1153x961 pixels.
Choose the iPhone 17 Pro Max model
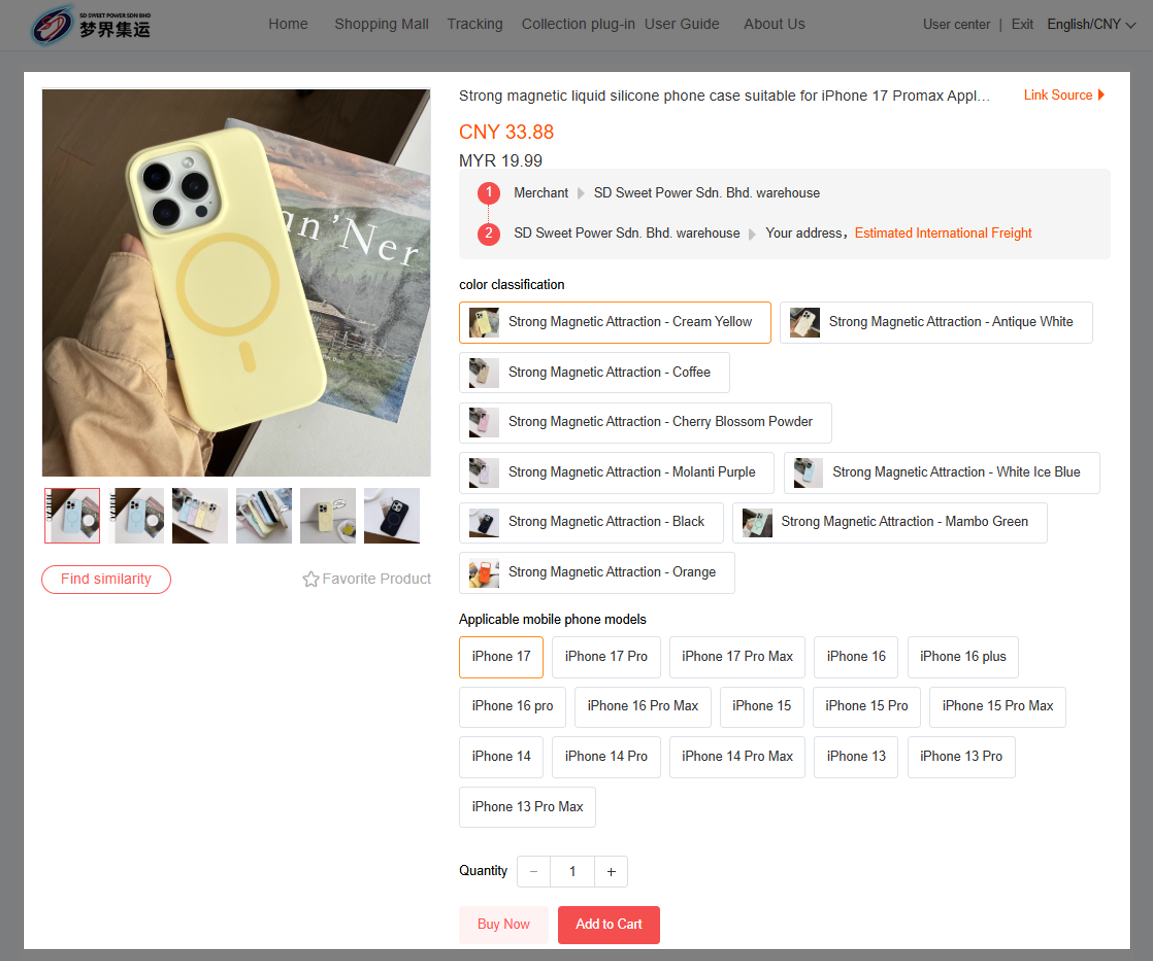(737, 657)
